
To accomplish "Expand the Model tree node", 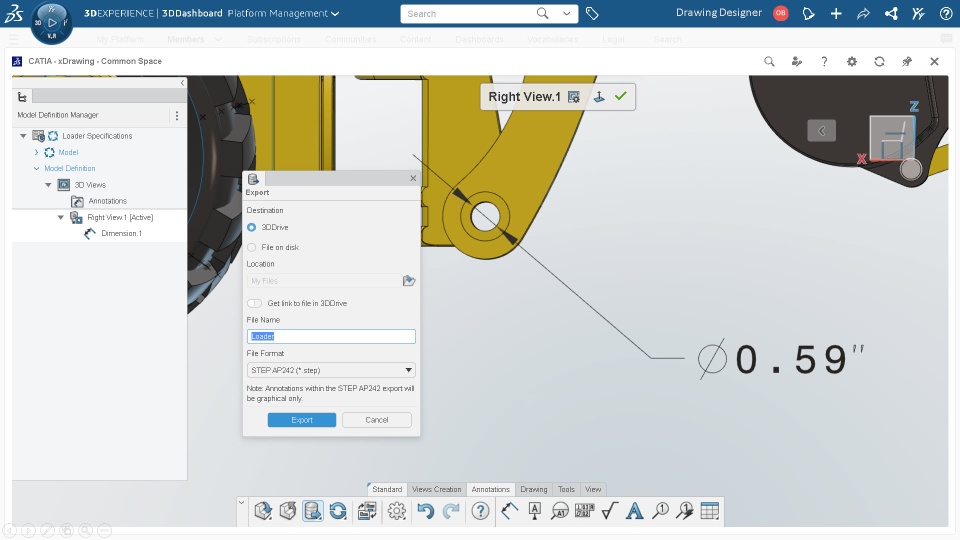I will coord(36,152).
